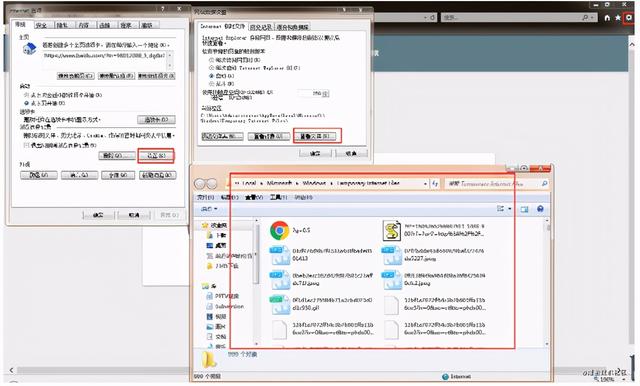Open the Tools menu in Explorer

(278, 197)
